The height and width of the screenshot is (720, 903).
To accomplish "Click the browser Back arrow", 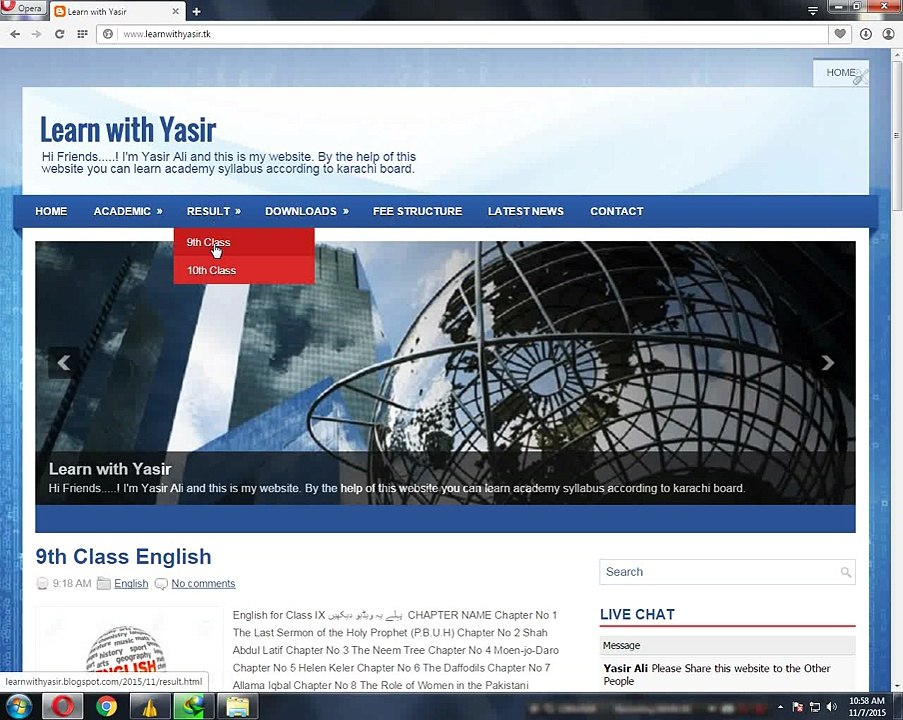I will (15, 34).
